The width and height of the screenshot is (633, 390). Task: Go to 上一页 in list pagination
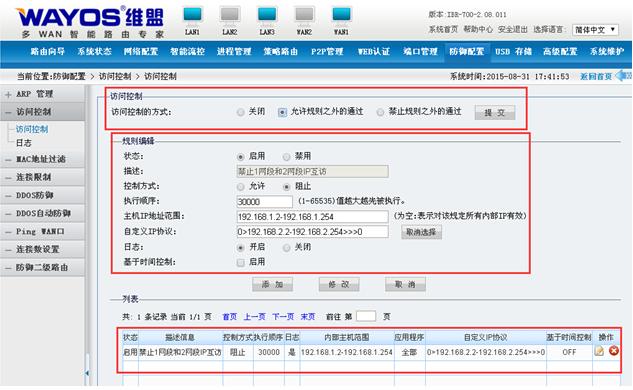click(x=255, y=317)
